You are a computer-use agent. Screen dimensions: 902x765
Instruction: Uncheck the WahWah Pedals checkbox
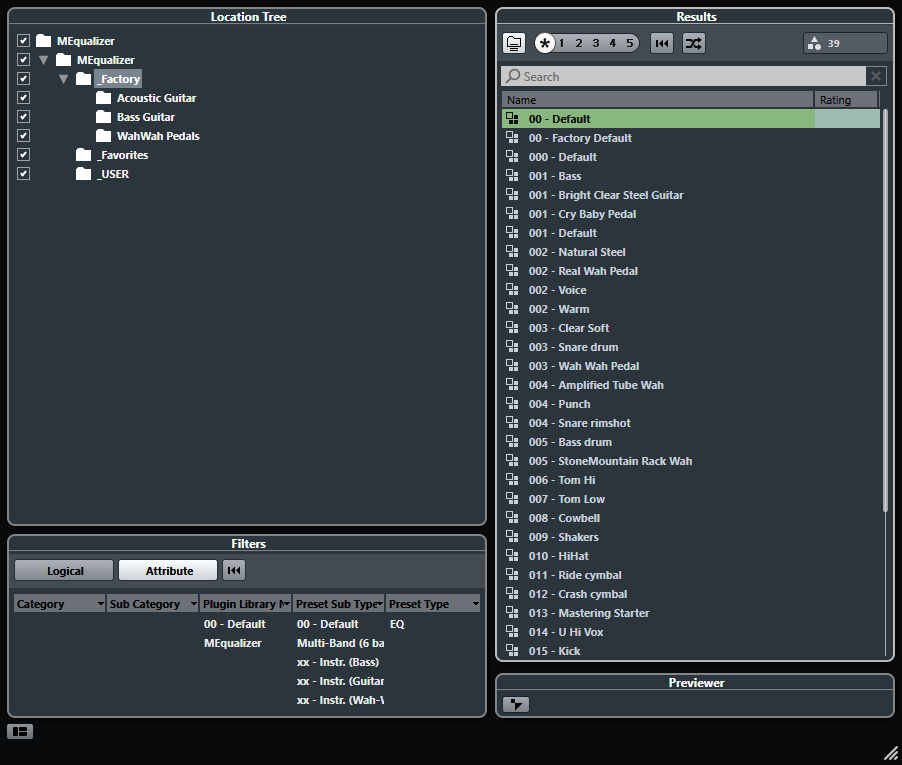(x=23, y=136)
